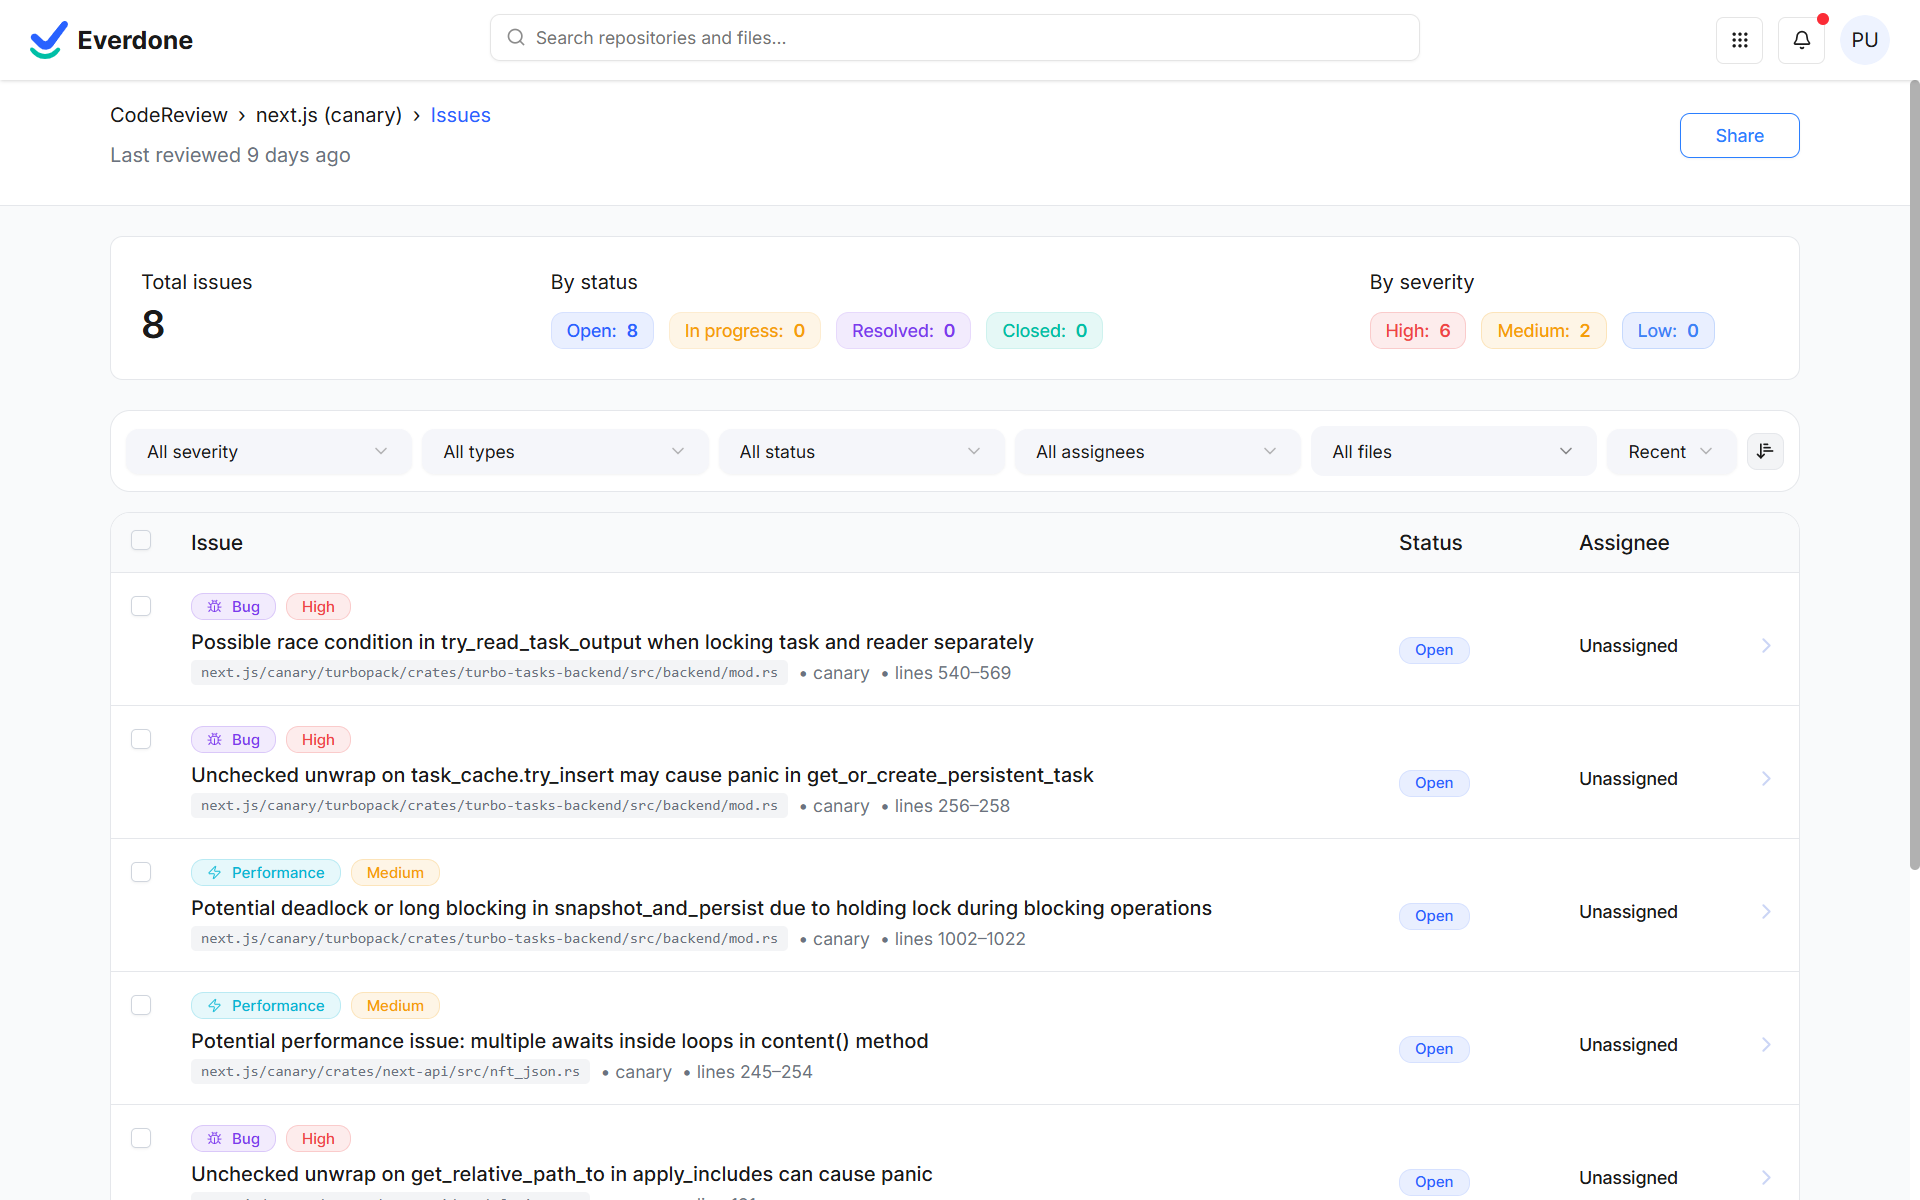Navigate to the CodeReview breadcrumb
The height and width of the screenshot is (1200, 1920).
click(x=168, y=115)
